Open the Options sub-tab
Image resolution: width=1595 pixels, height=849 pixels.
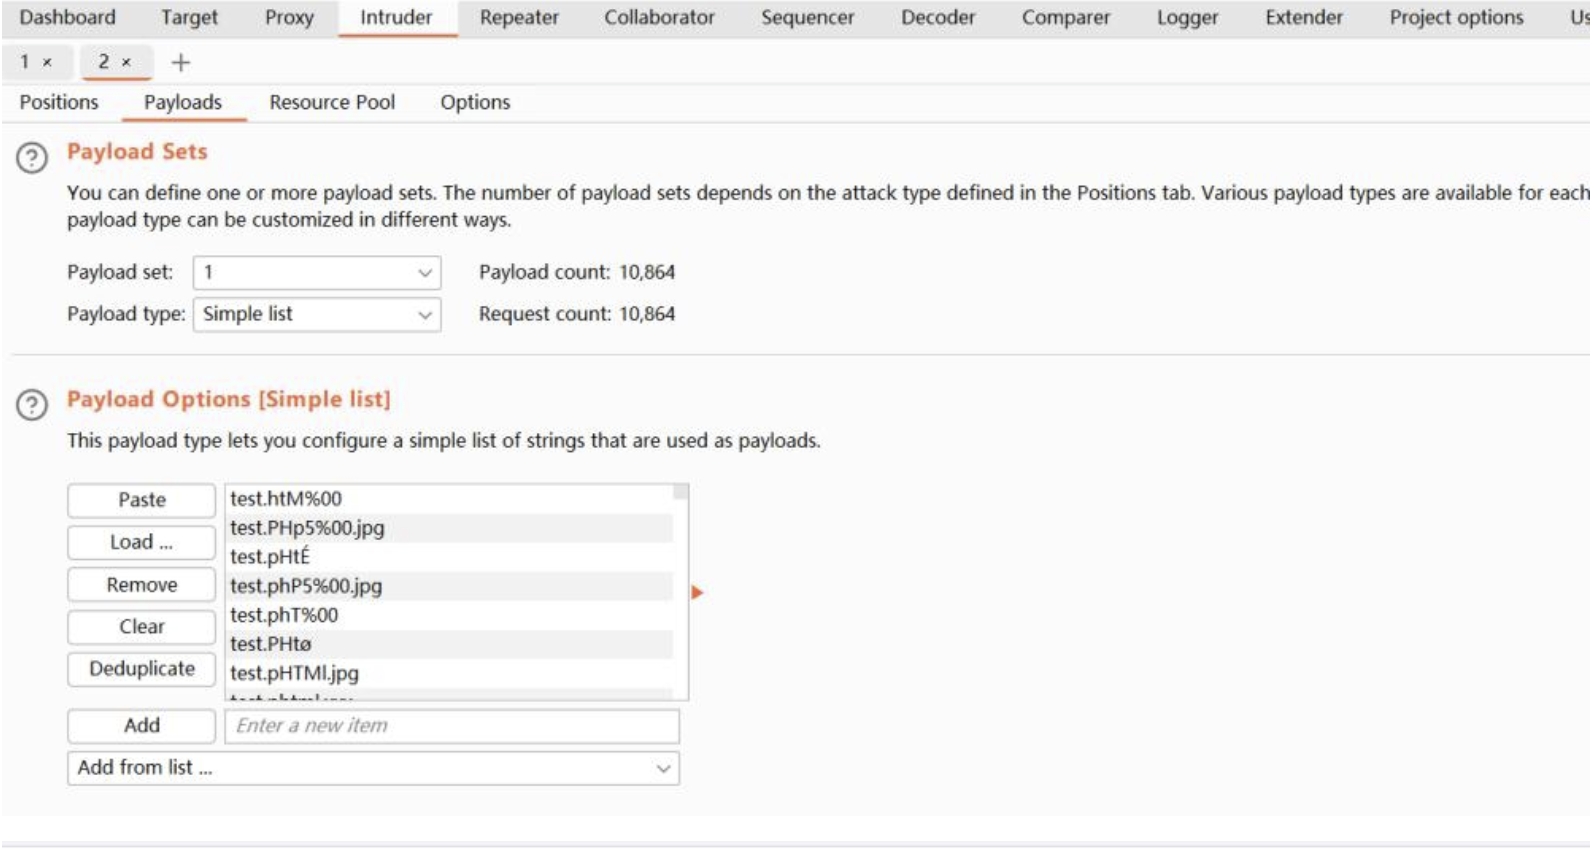coord(475,102)
